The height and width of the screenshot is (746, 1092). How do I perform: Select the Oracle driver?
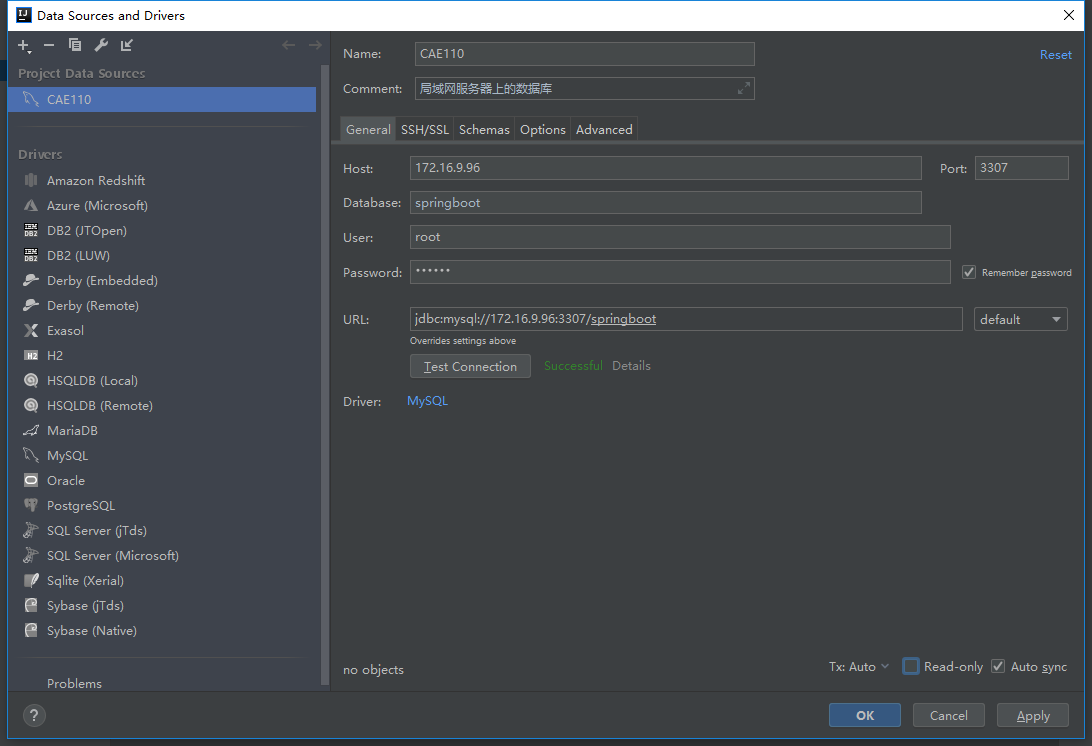pyautogui.click(x=162, y=481)
